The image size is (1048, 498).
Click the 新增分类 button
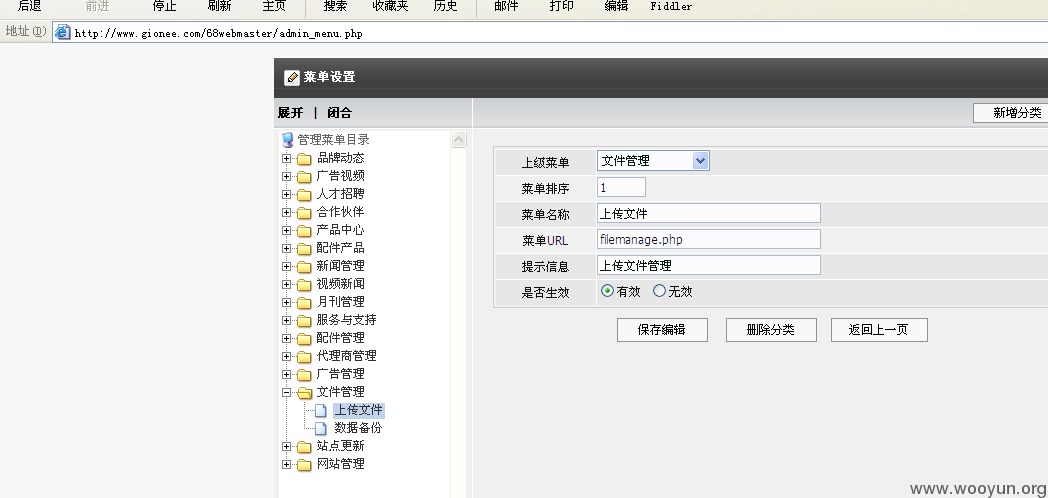1011,113
